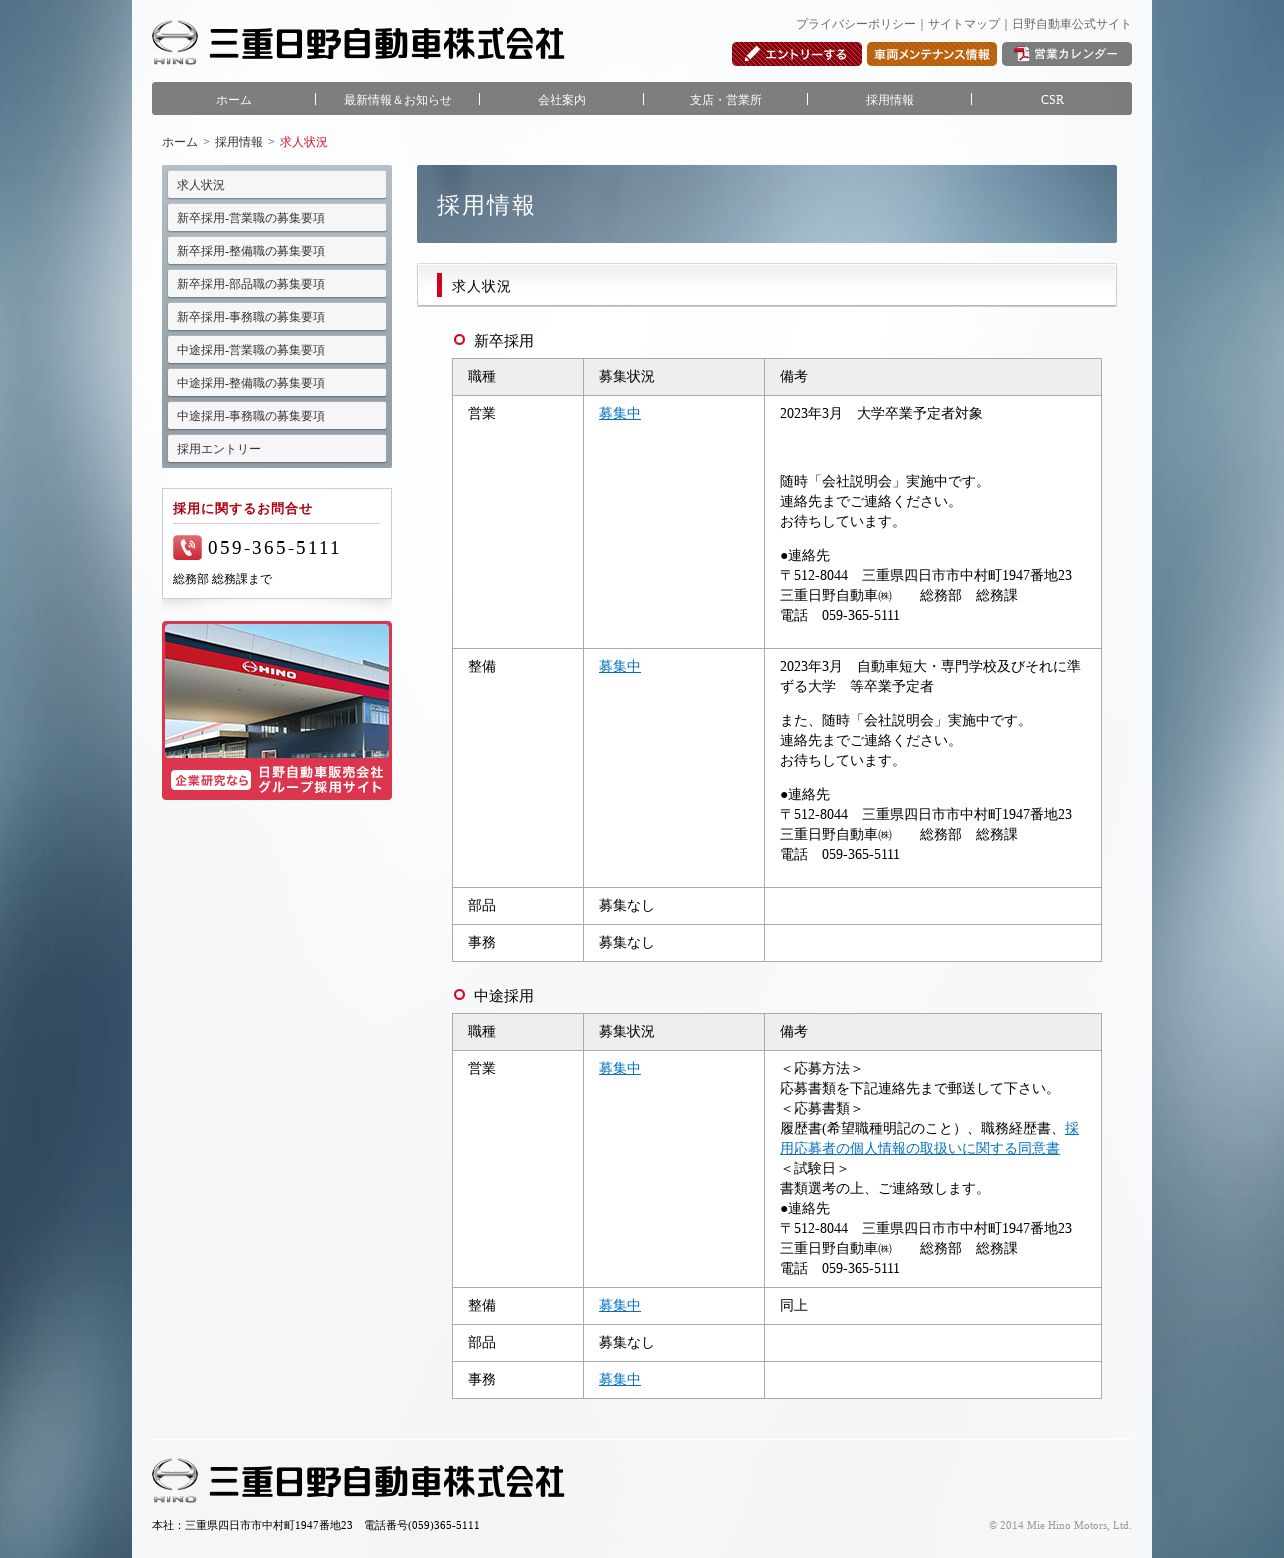Screen dimensions: 1284x1558
Task: Open 中途採用-事務職の募集要項 sidebar item
Action: click(277, 416)
